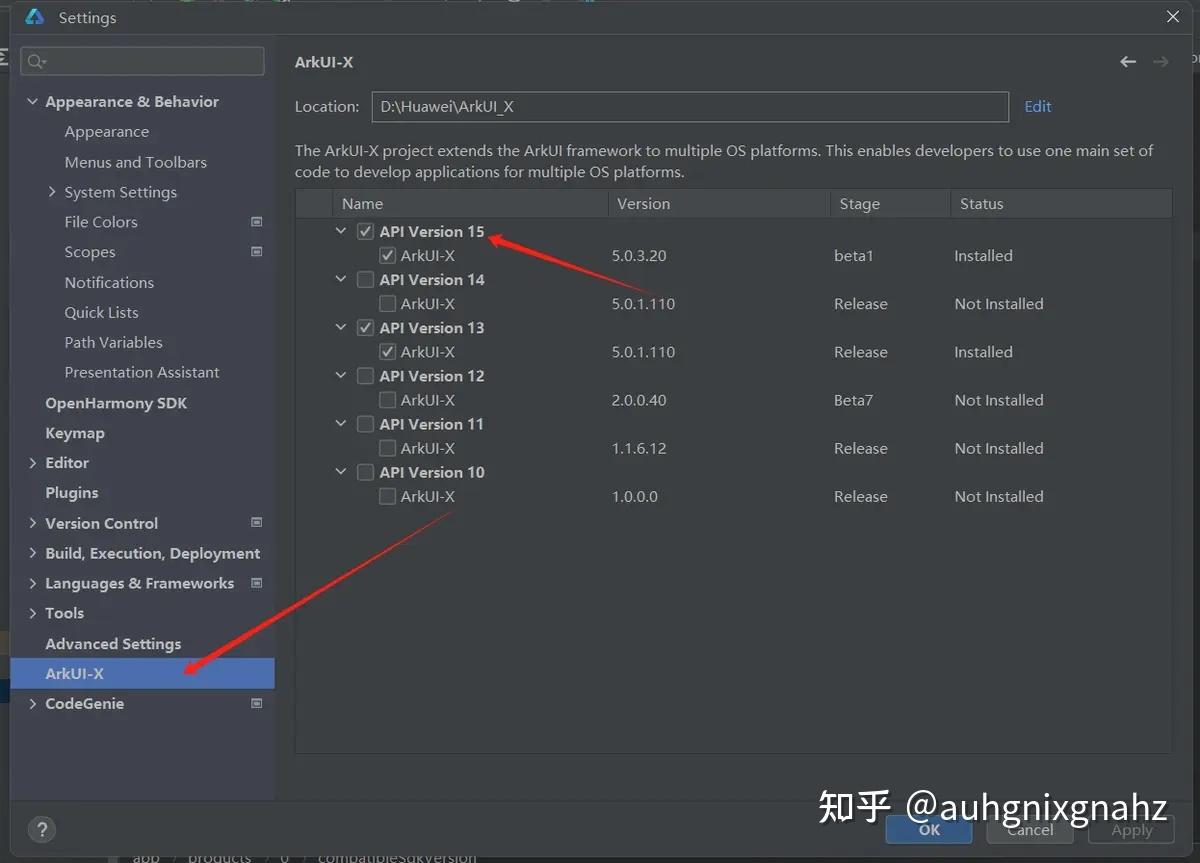Click the help question mark icon
Screen dimensions: 1200x863
tap(41, 829)
